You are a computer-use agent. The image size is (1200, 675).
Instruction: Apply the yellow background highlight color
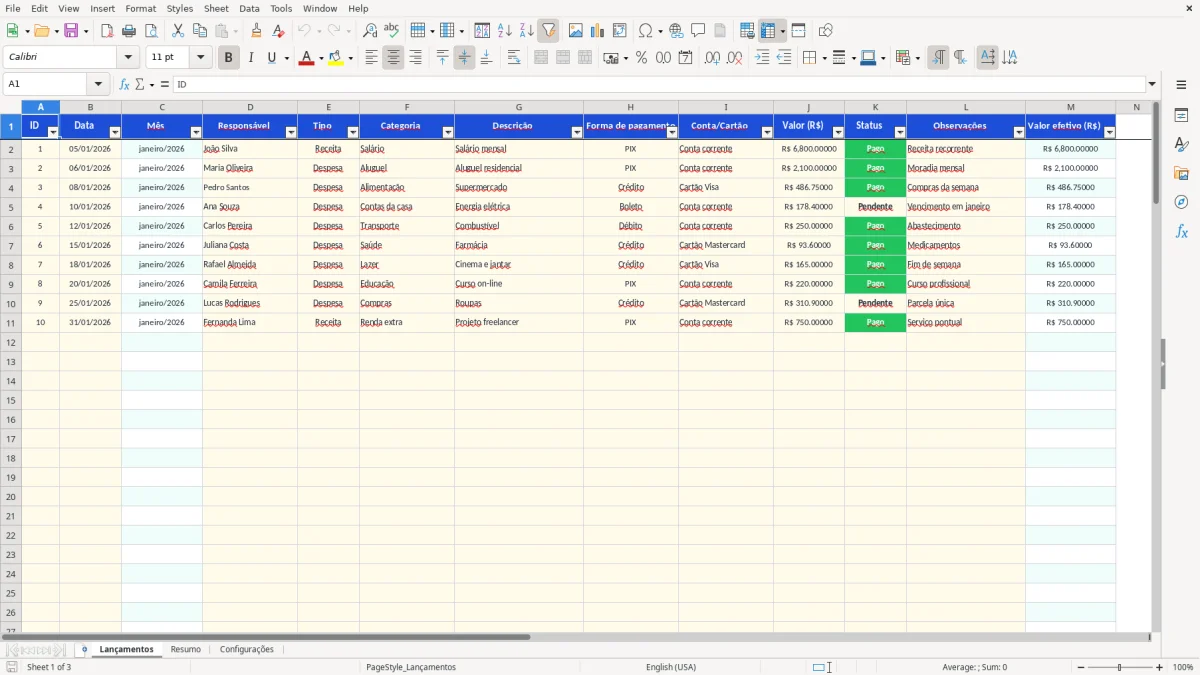336,58
